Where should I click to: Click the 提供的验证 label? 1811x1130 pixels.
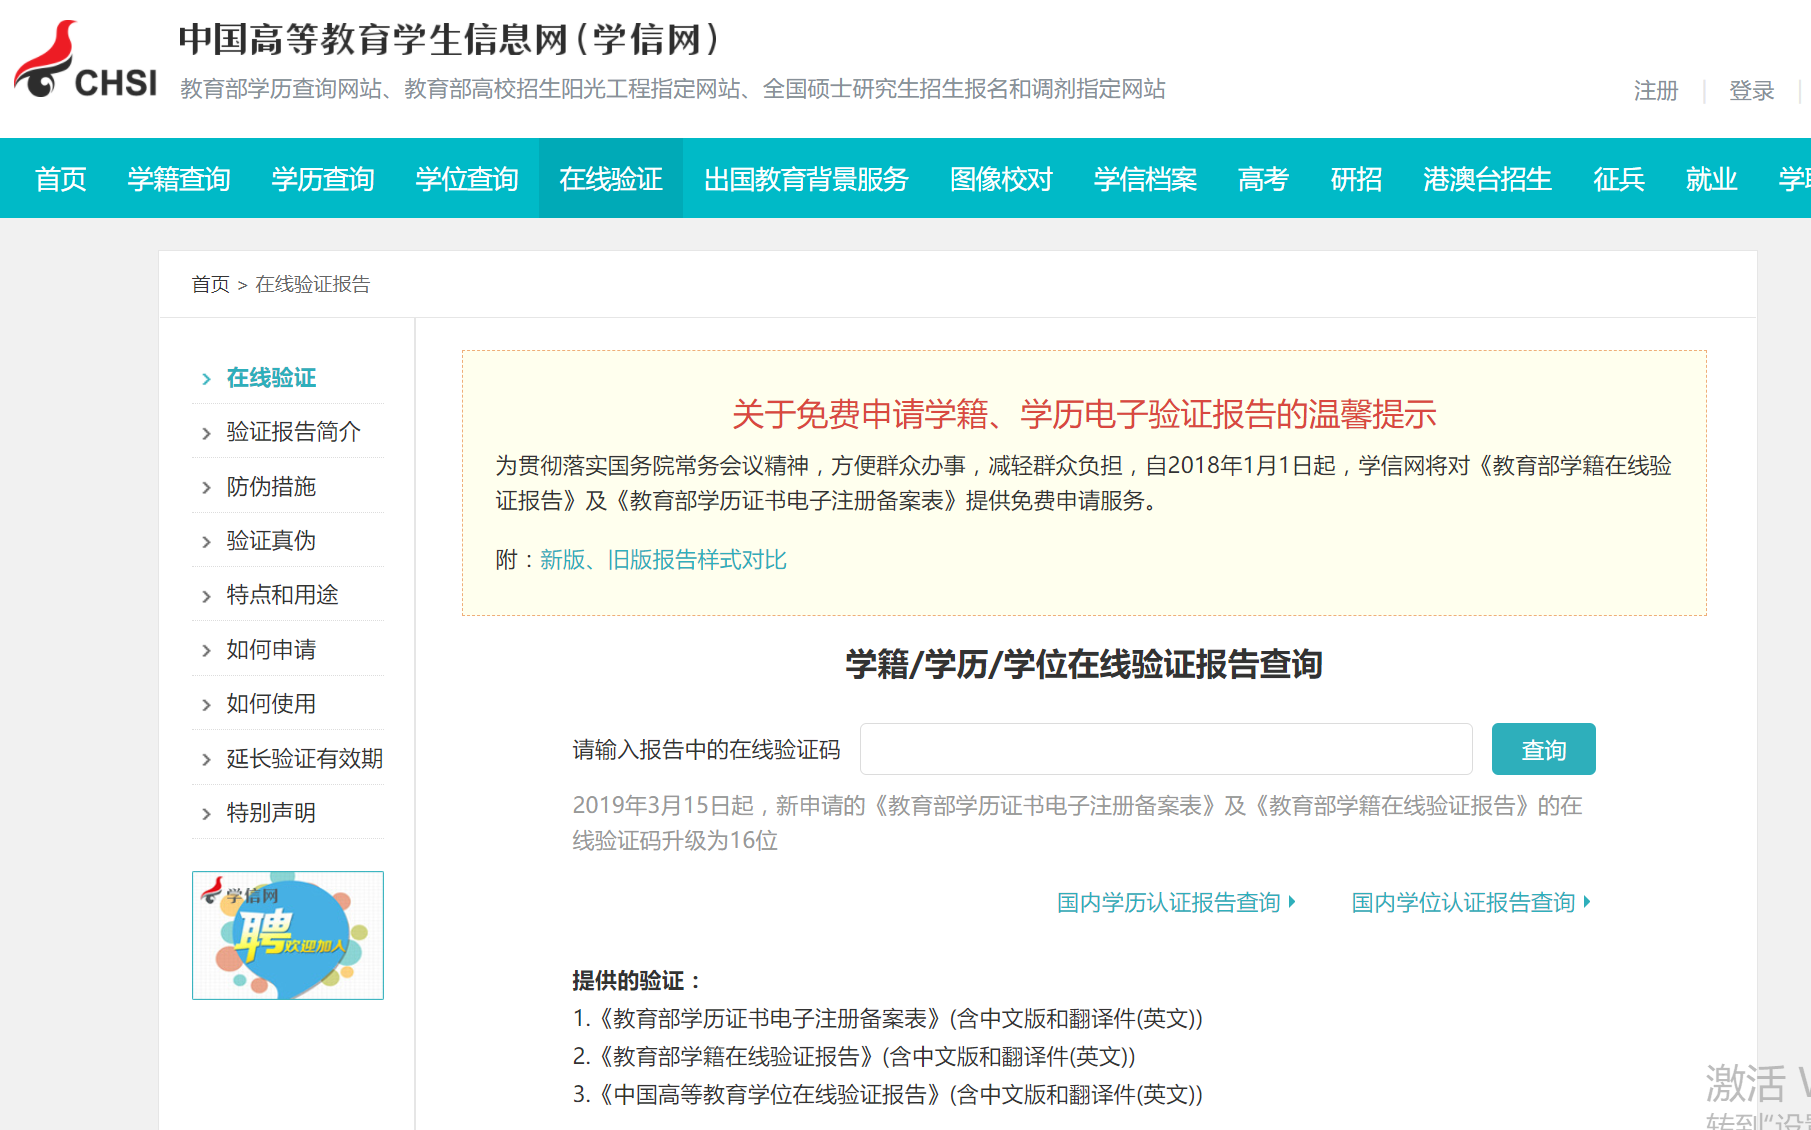coord(637,981)
